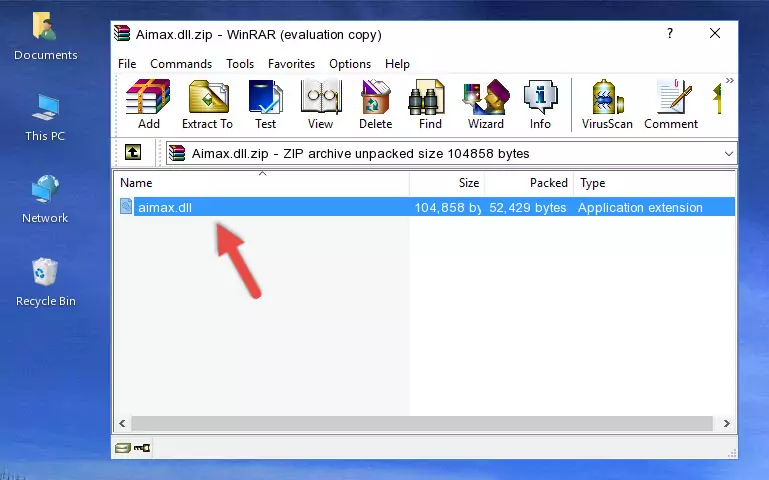Viewport: 769px width, 480px height.
Task: Expand the toolbar overflow chevron
Action: [729, 81]
